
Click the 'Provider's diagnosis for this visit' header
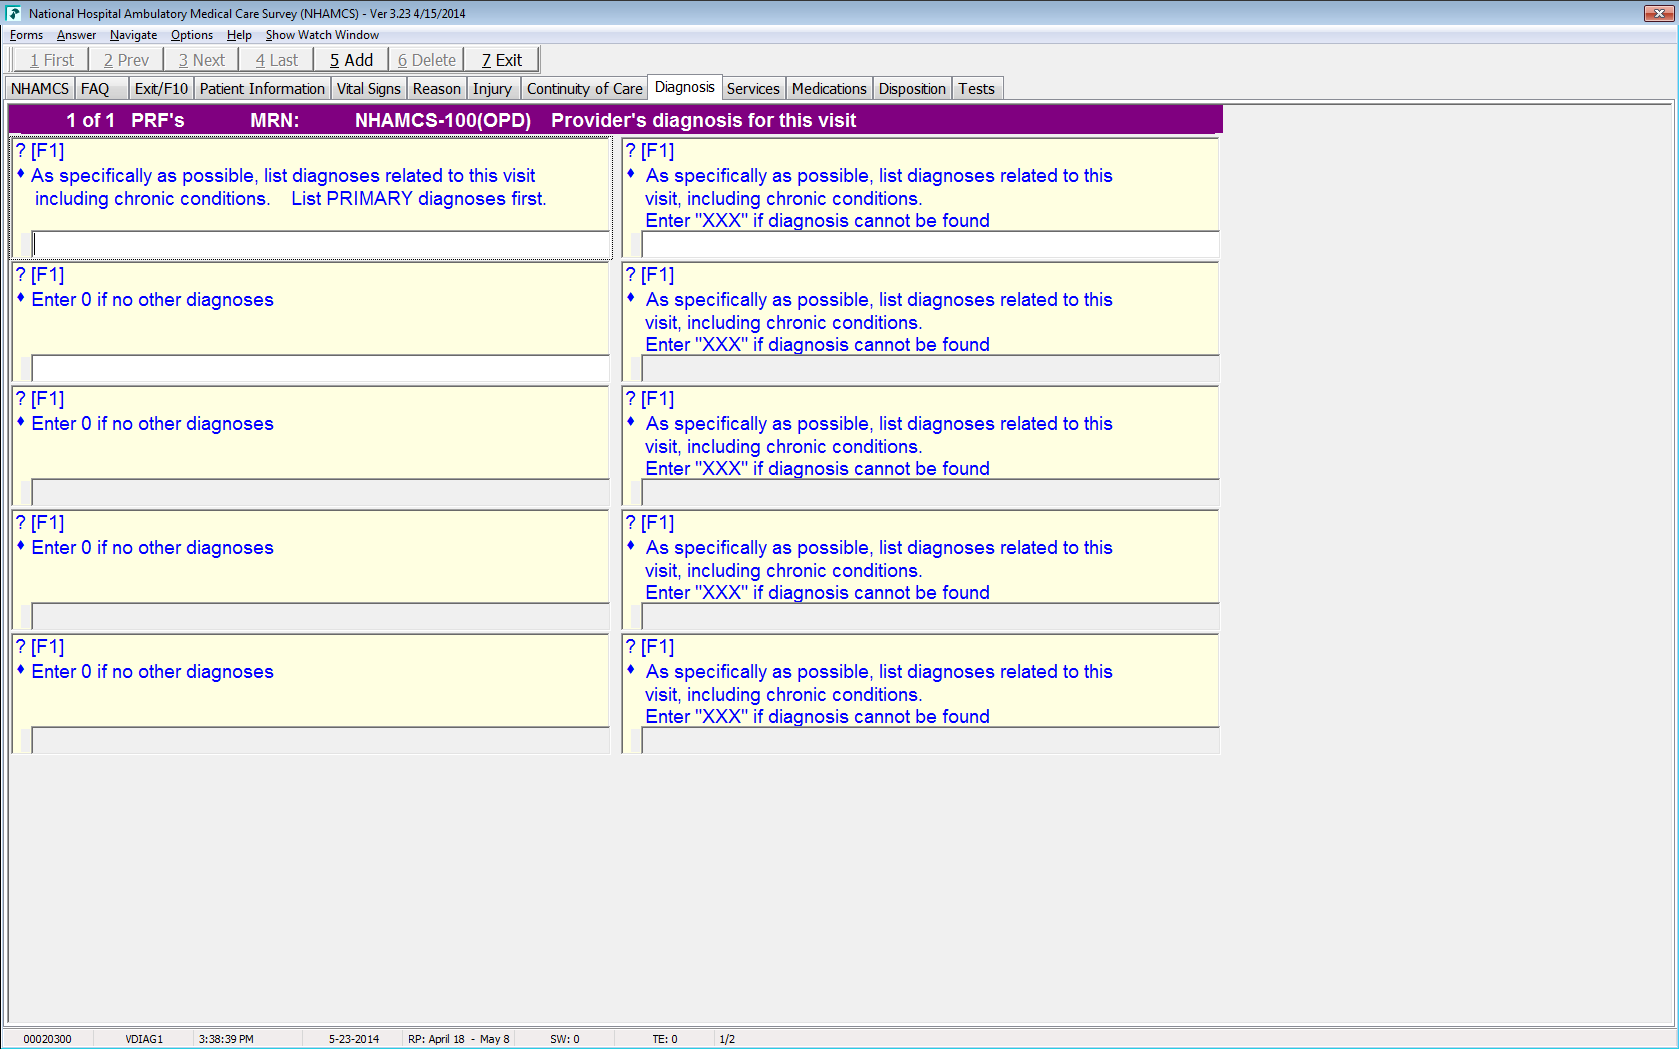[703, 120]
